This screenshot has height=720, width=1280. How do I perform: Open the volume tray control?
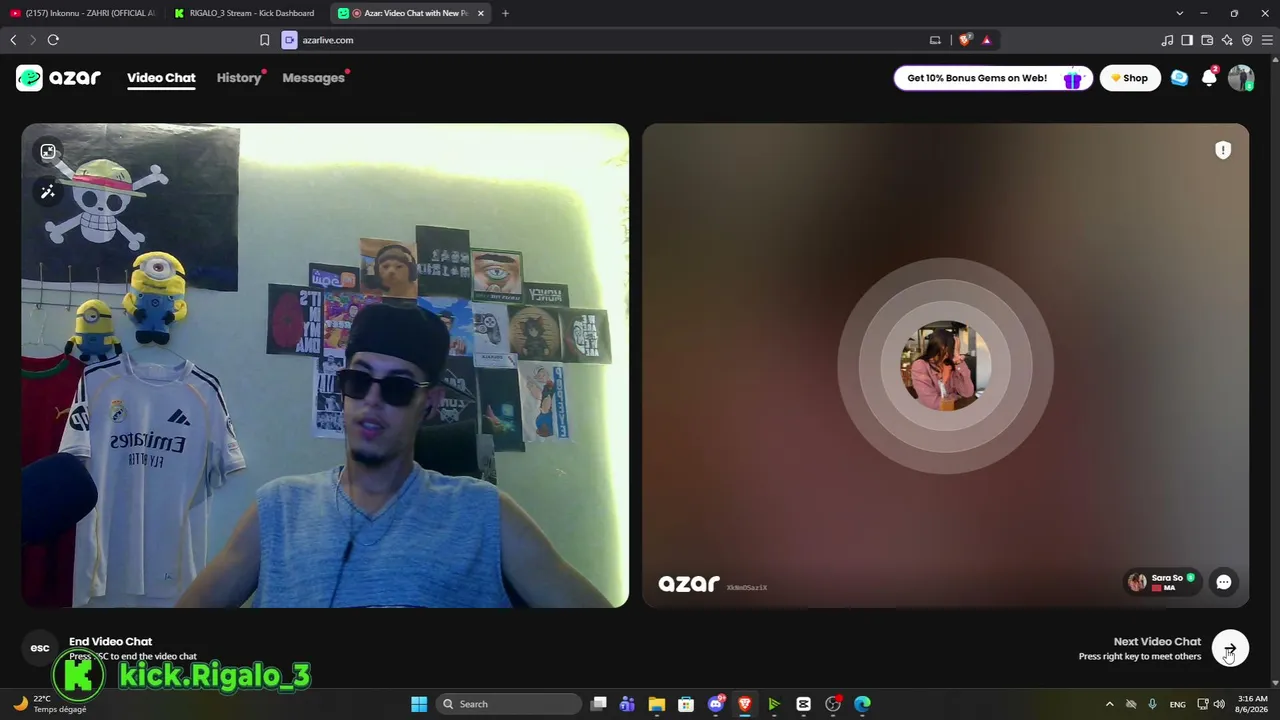[x=1219, y=704]
